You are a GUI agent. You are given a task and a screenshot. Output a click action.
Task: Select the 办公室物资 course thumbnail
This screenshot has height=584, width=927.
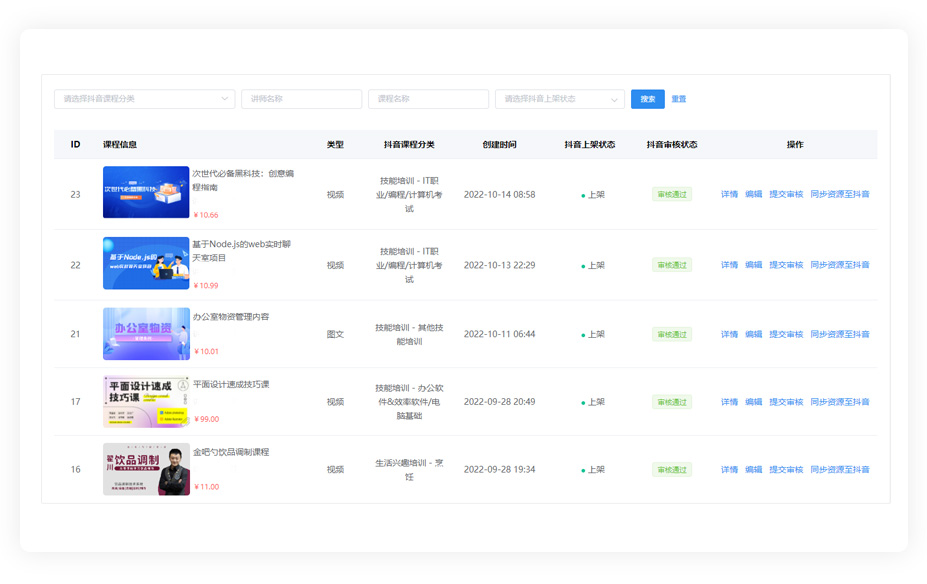[146, 333]
